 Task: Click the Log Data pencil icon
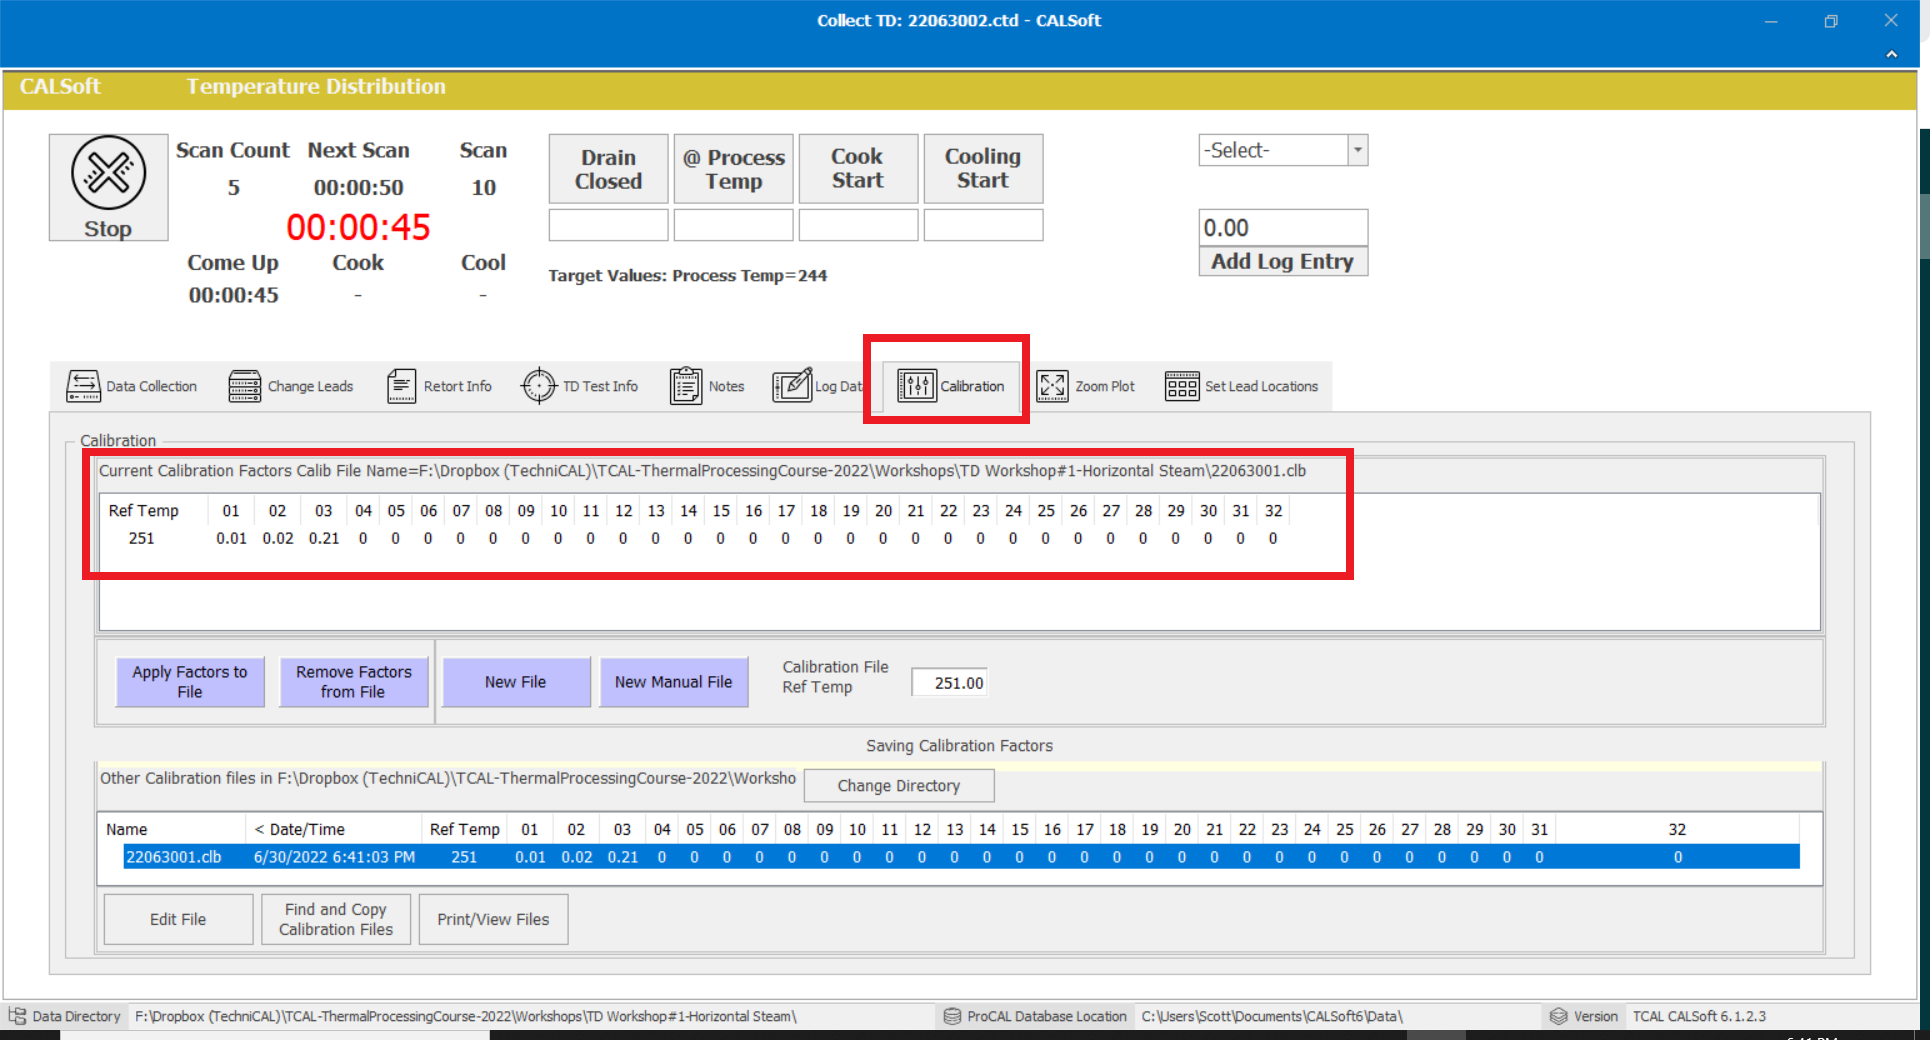pyautogui.click(x=792, y=385)
